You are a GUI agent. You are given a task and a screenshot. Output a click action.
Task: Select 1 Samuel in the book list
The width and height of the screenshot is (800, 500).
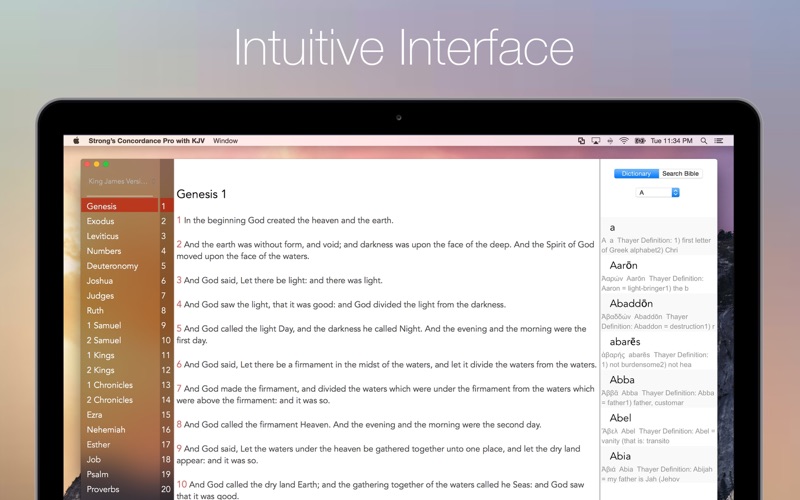point(120,325)
